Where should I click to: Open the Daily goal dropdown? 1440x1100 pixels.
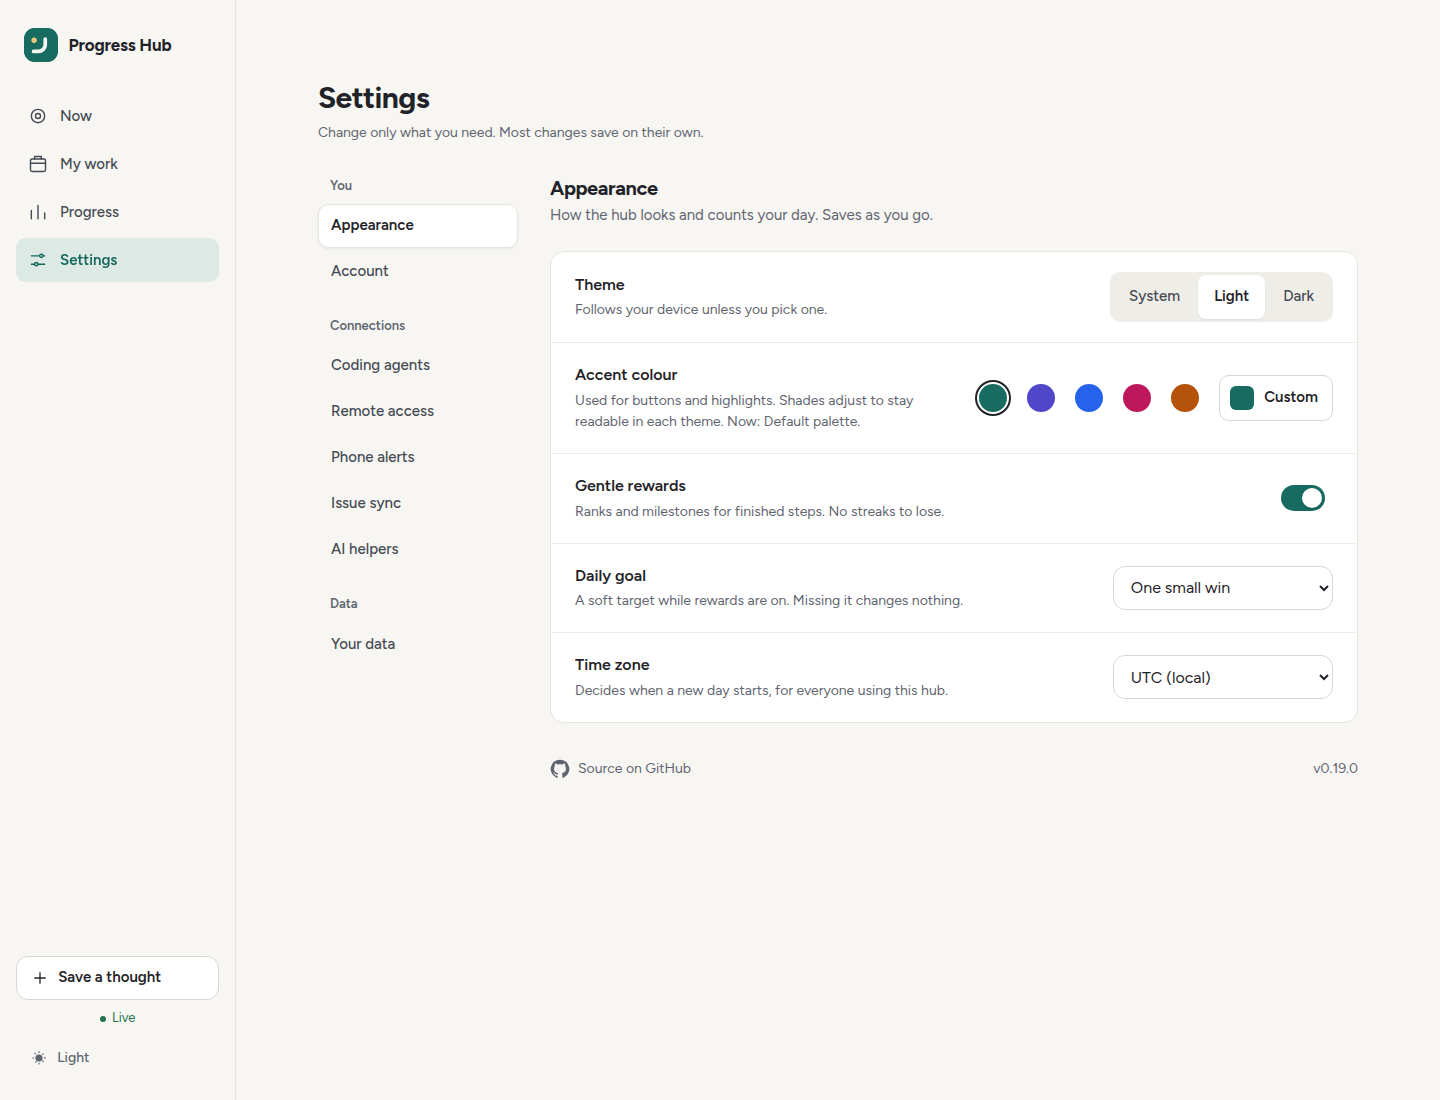pyautogui.click(x=1223, y=588)
